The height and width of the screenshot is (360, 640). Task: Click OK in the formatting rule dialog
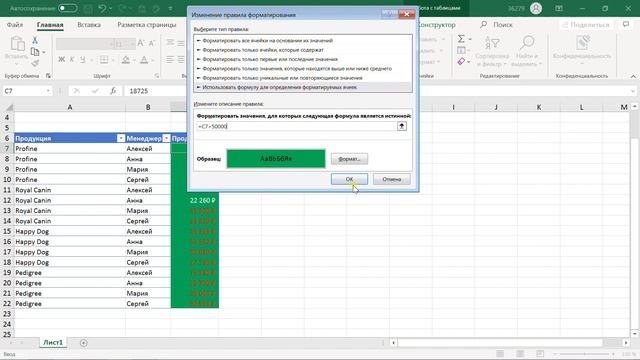point(349,179)
